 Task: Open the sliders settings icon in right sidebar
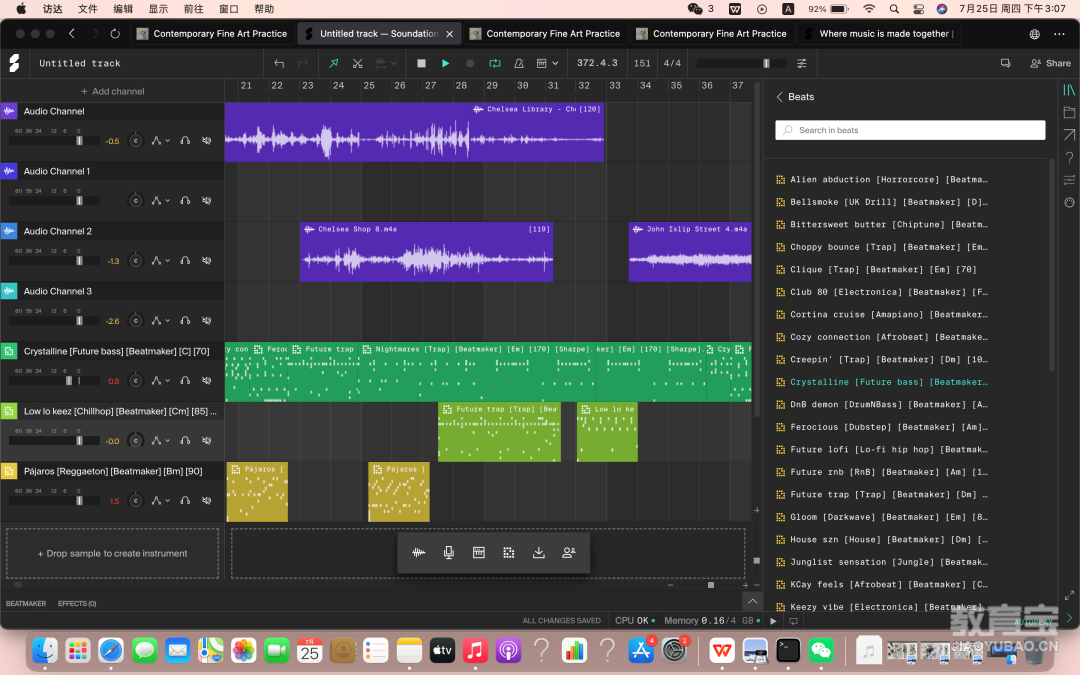tap(1069, 180)
